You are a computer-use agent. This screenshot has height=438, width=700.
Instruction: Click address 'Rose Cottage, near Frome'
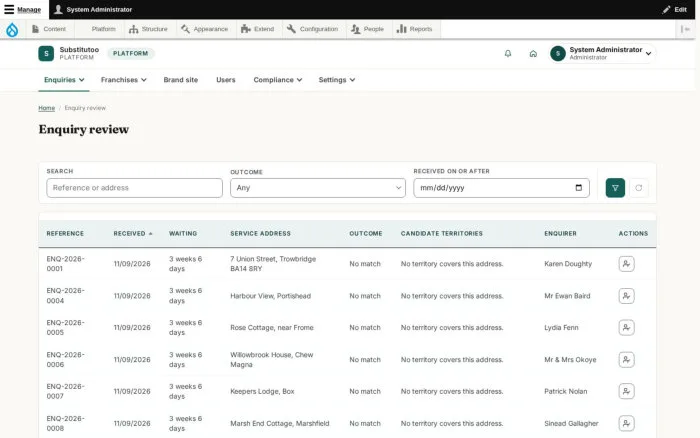coord(272,328)
